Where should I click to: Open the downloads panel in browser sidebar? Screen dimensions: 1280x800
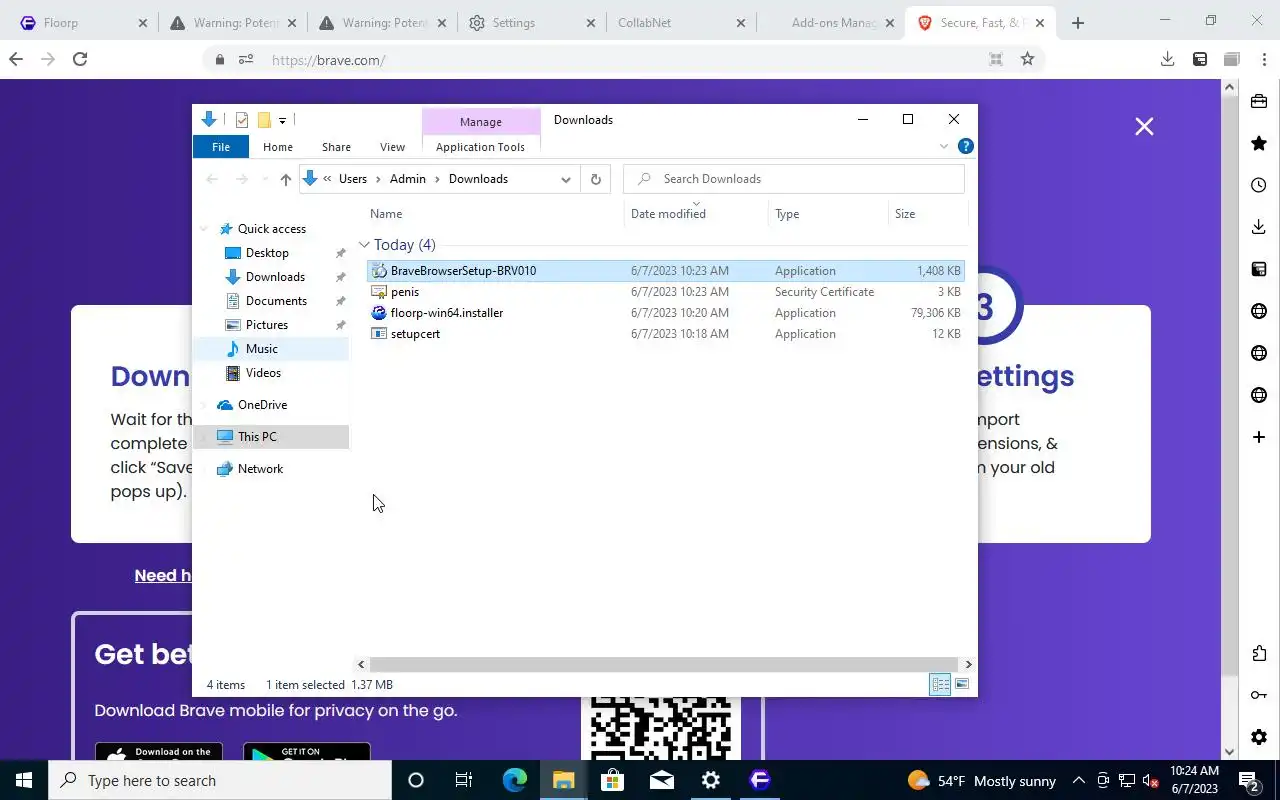point(1259,227)
